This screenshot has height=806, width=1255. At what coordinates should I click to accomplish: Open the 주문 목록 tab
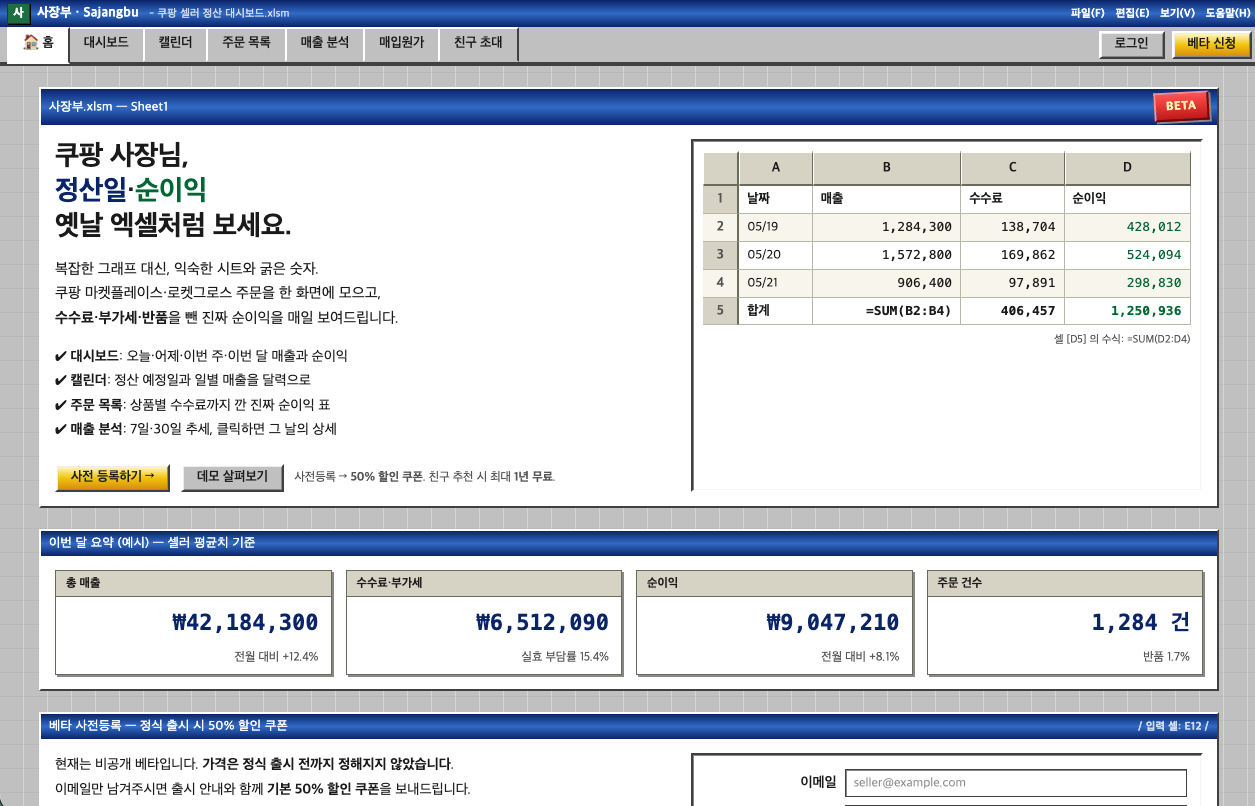246,44
